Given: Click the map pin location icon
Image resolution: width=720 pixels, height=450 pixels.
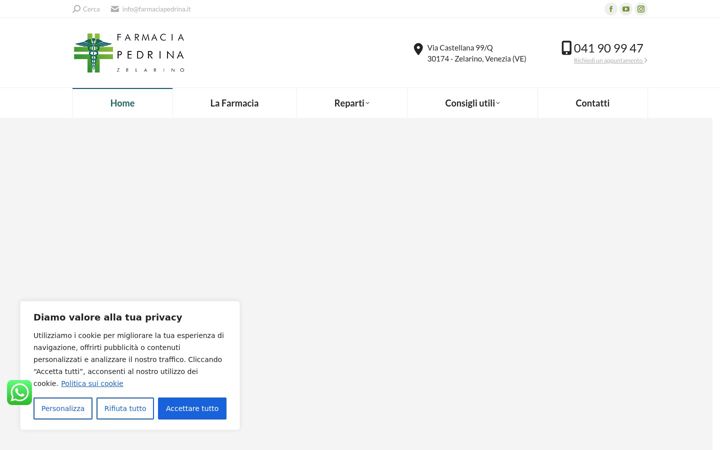Looking at the screenshot, I should click(x=418, y=49).
